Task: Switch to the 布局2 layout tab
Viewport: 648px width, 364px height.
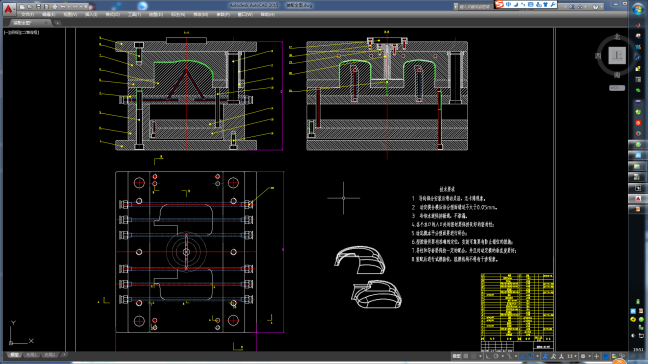Action: [x=50, y=355]
